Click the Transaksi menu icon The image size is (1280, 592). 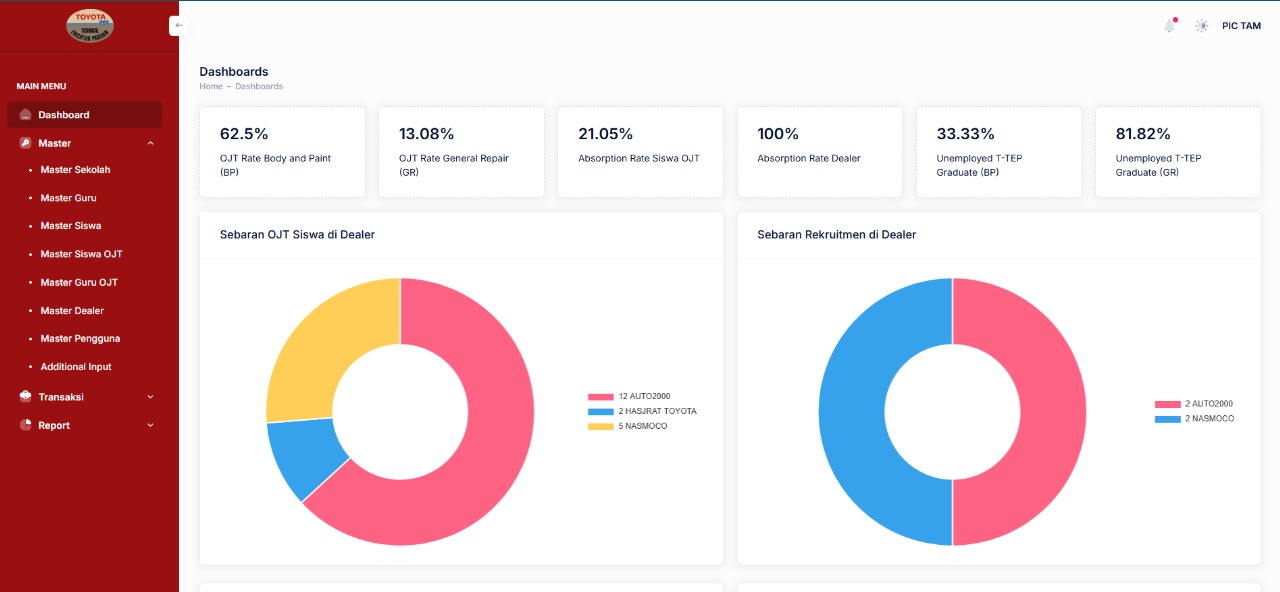[26, 397]
